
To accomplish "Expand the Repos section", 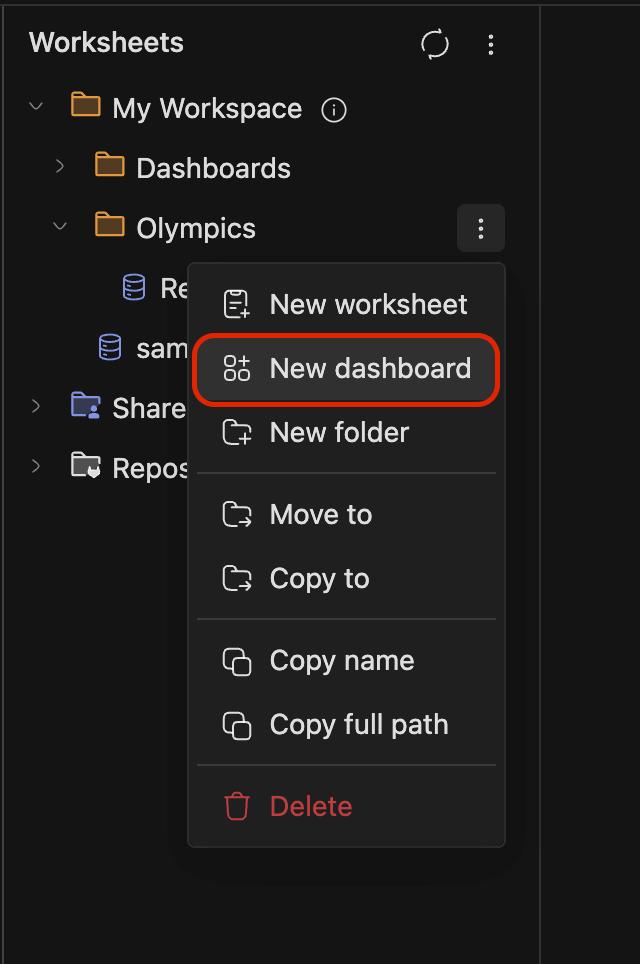I will click(x=36, y=466).
